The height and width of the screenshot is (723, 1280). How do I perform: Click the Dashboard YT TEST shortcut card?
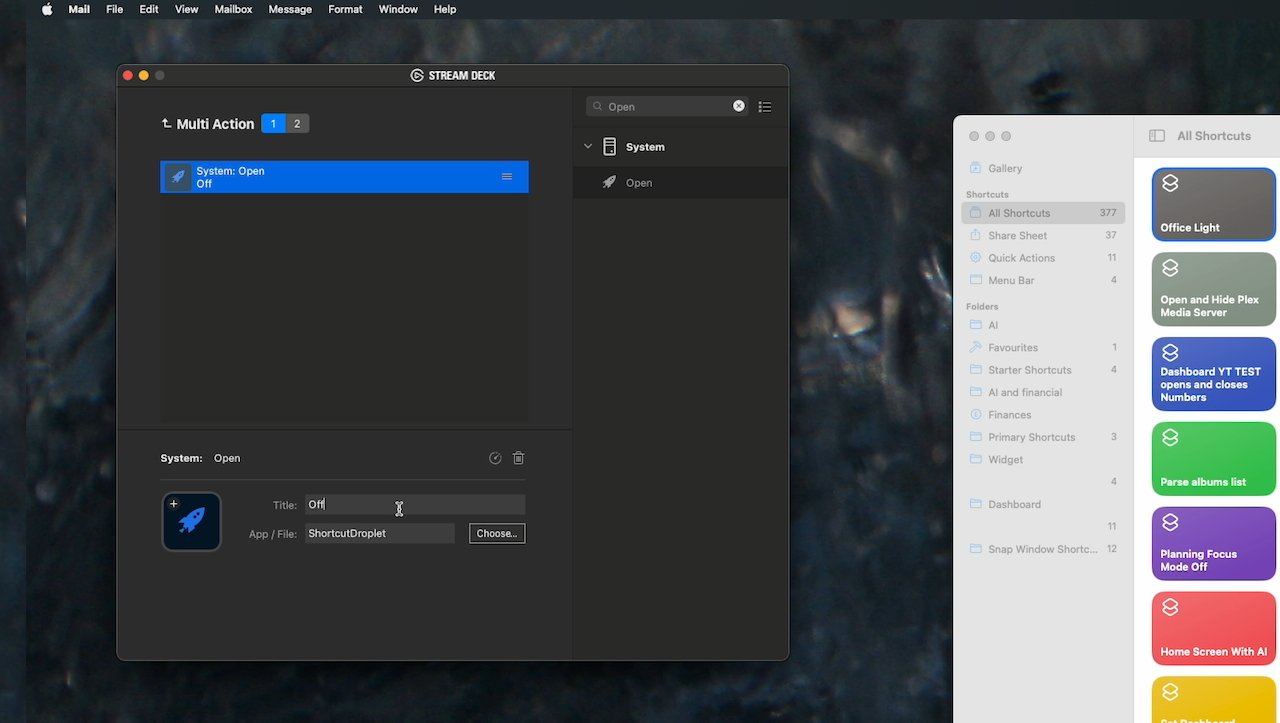[1214, 374]
